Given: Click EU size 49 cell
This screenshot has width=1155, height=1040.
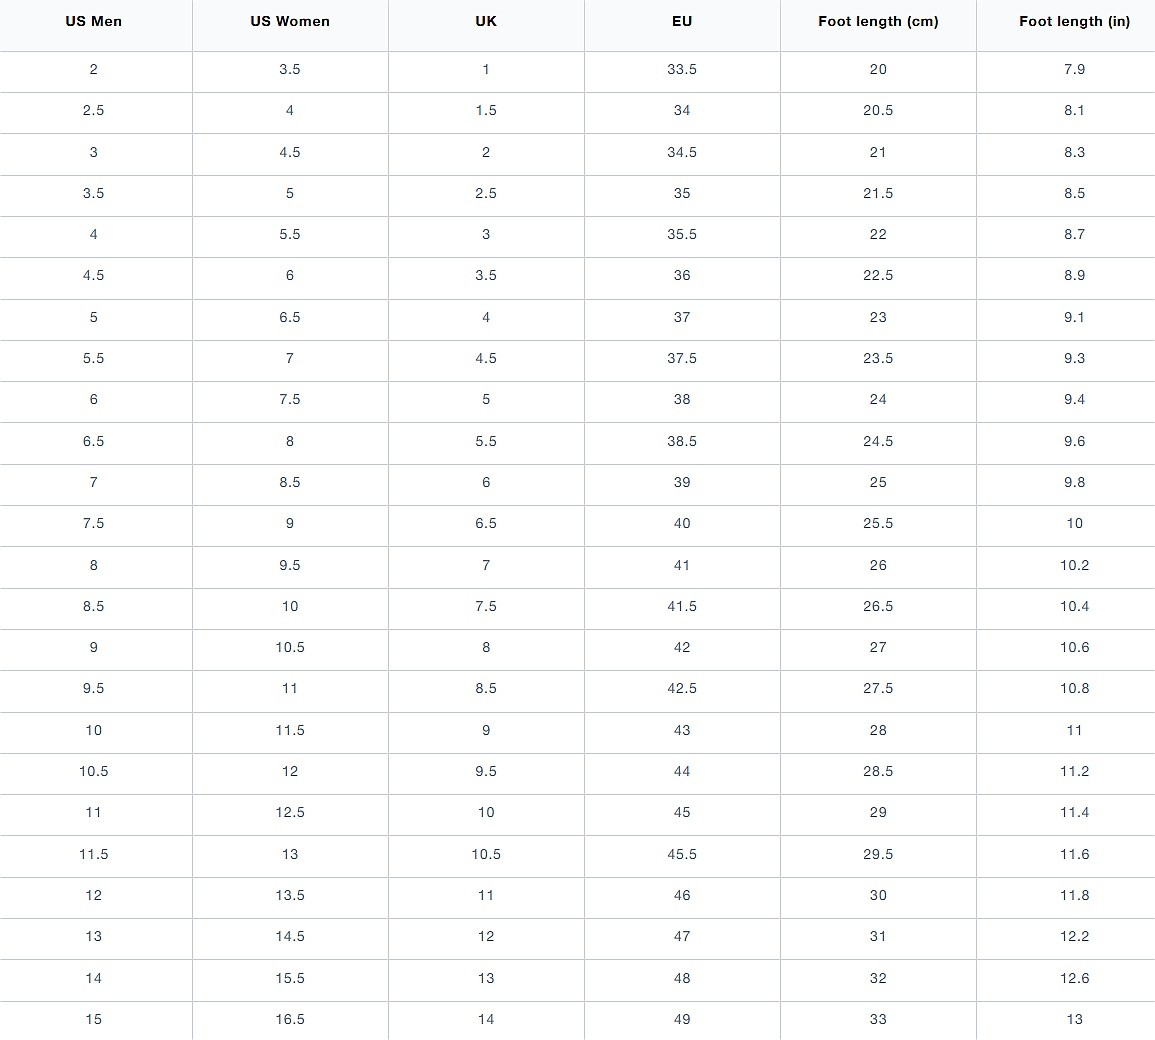Looking at the screenshot, I should point(682,1019).
